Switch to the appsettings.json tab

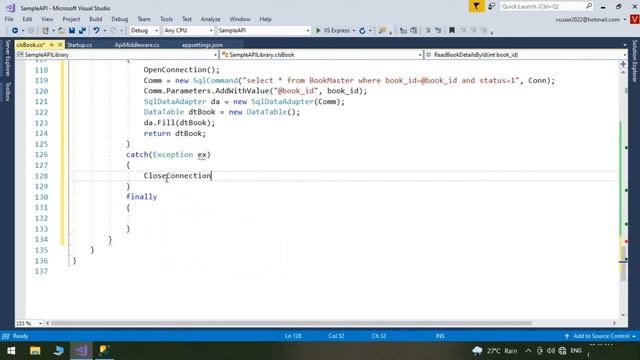click(x=202, y=45)
